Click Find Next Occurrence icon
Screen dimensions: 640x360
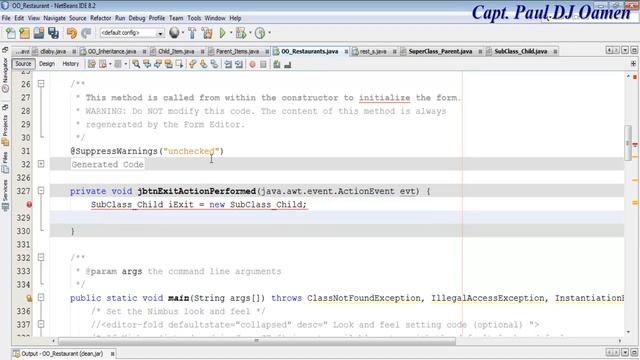(158, 64)
